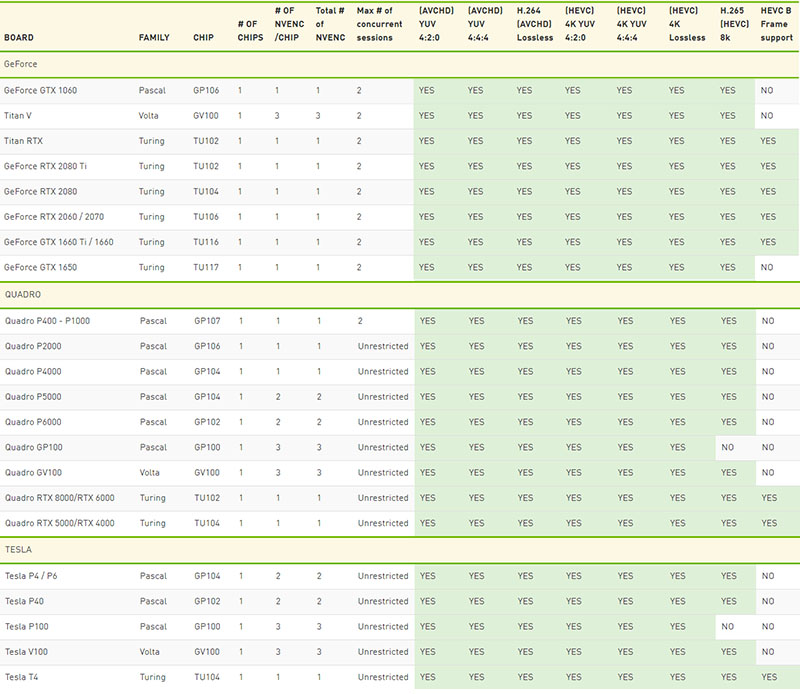Screen dimensions: 800x694
Task: Click the '# OF CHIPS' column header
Action: point(251,31)
